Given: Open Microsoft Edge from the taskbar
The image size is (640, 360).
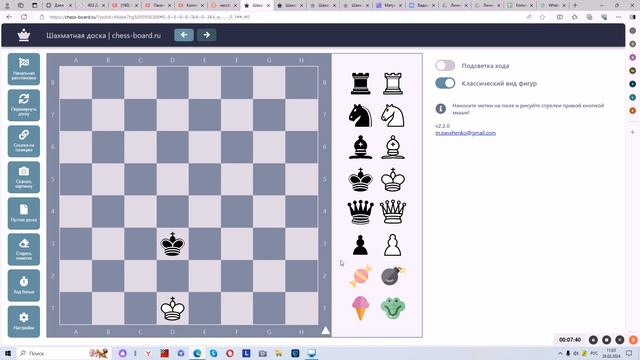Looking at the screenshot, I should [197, 353].
